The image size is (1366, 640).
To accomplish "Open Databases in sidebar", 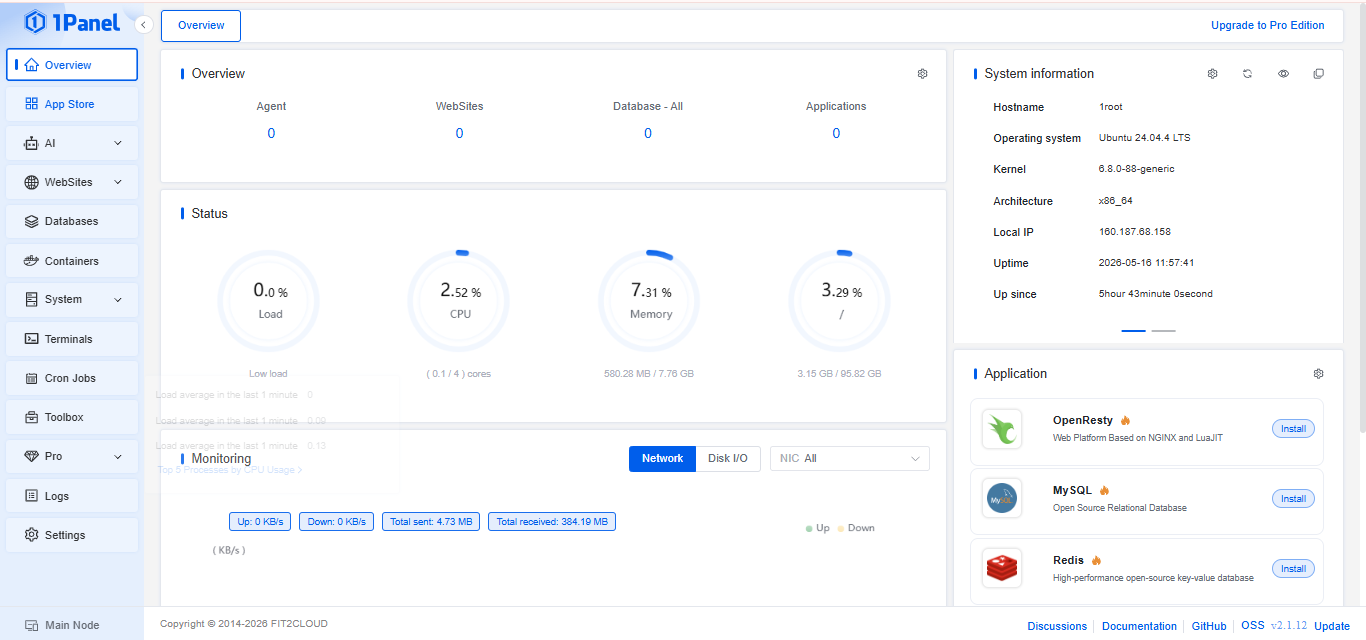I will [72, 221].
